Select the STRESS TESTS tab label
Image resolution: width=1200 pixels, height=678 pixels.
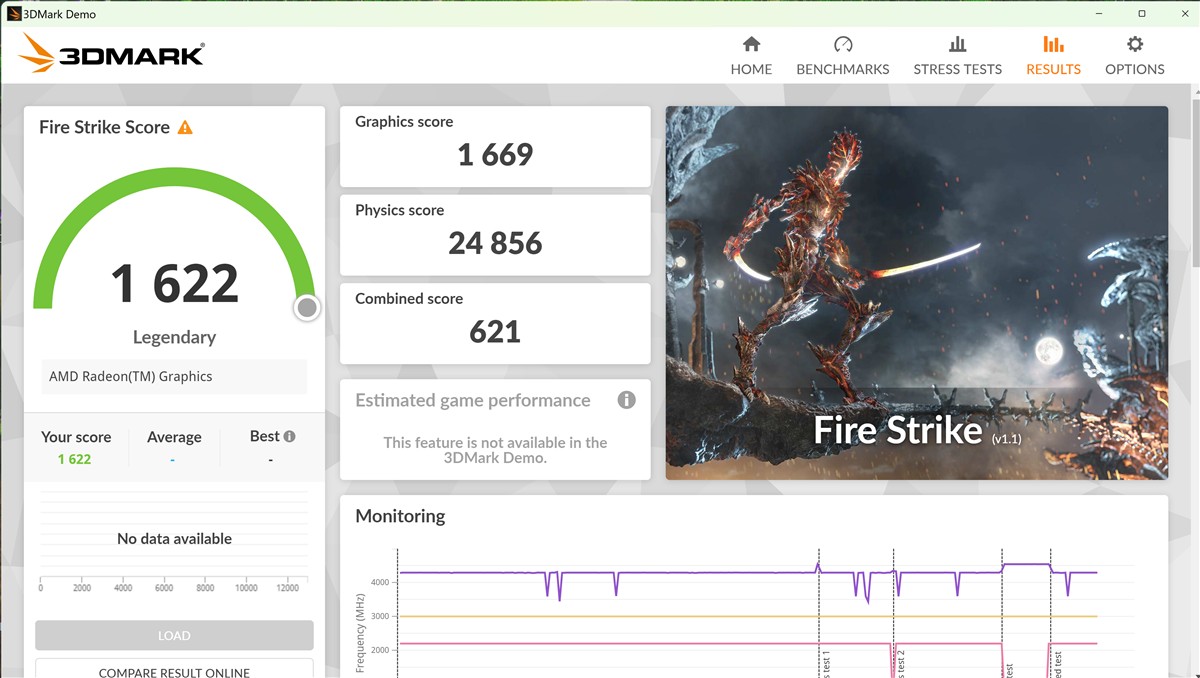tap(957, 69)
